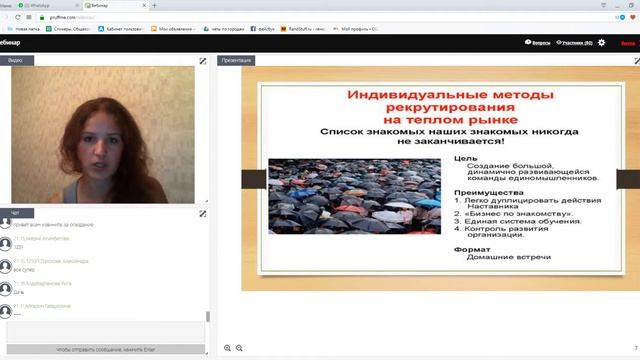Open a new browser tab

coord(154,5)
